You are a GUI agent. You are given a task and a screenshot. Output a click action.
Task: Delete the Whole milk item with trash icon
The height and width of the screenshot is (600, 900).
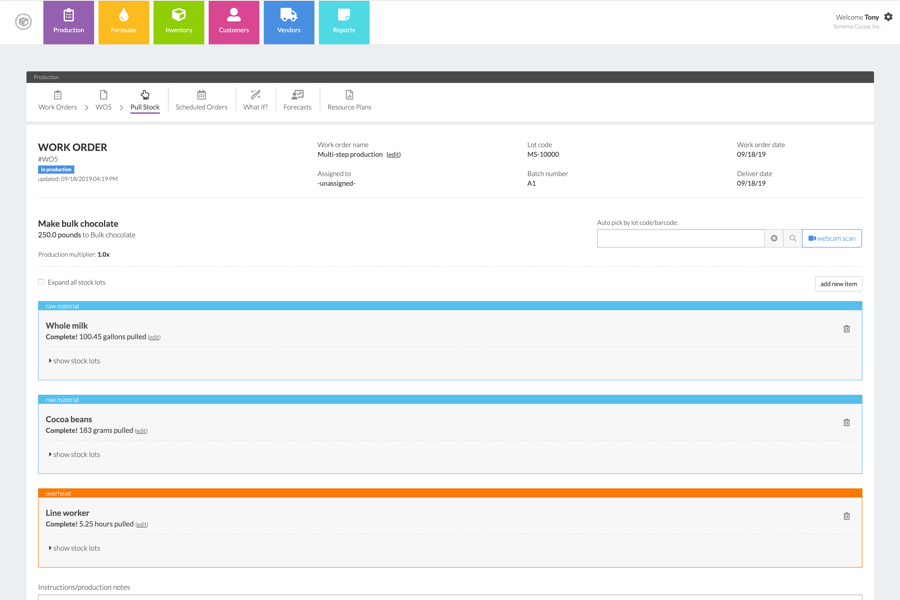(846, 329)
